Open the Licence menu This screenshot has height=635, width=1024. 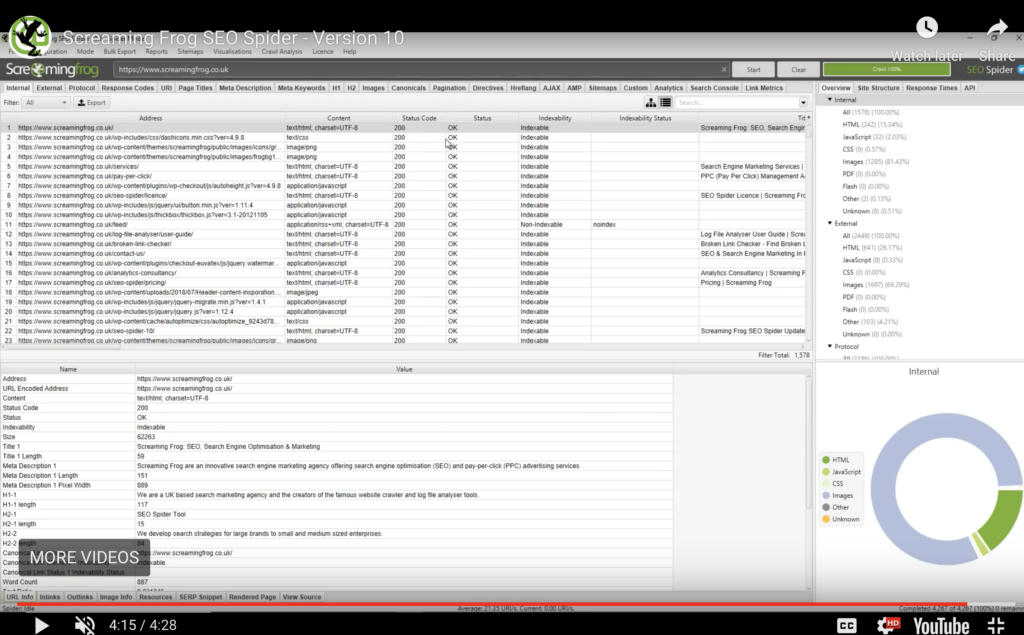(323, 52)
